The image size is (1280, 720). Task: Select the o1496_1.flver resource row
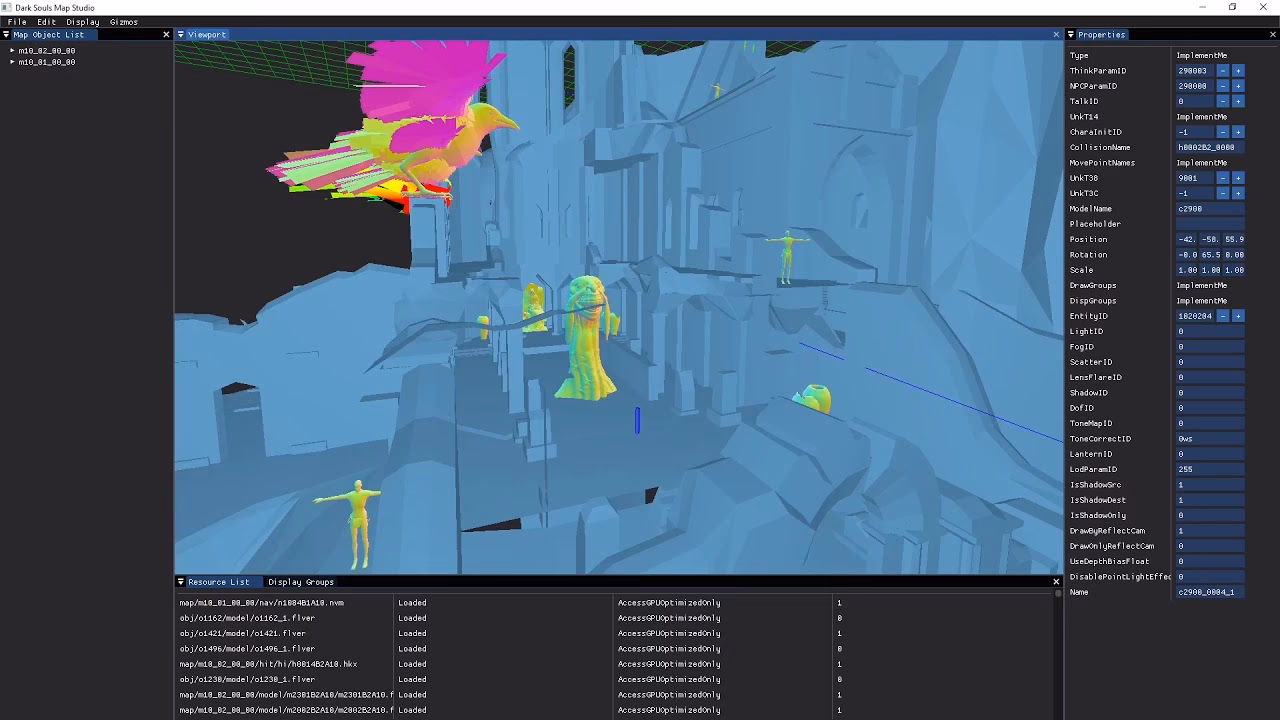614,649
